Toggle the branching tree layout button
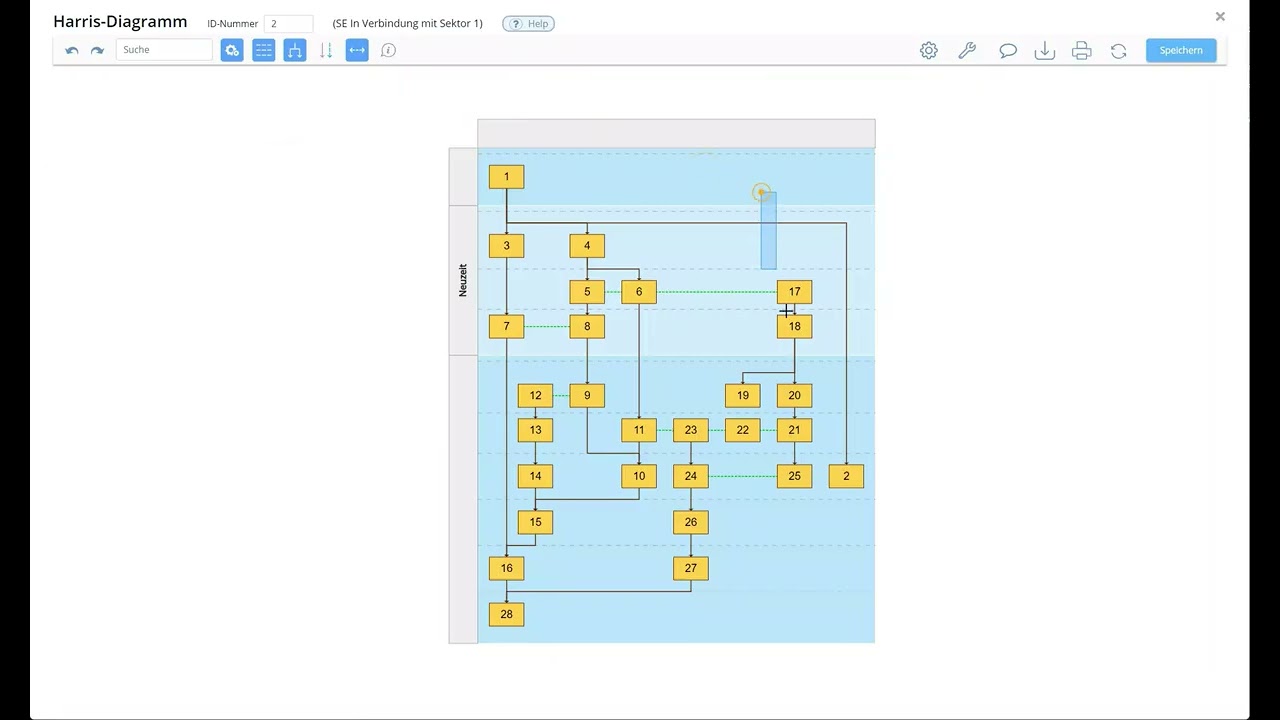Image resolution: width=1280 pixels, height=720 pixels. 295,50
